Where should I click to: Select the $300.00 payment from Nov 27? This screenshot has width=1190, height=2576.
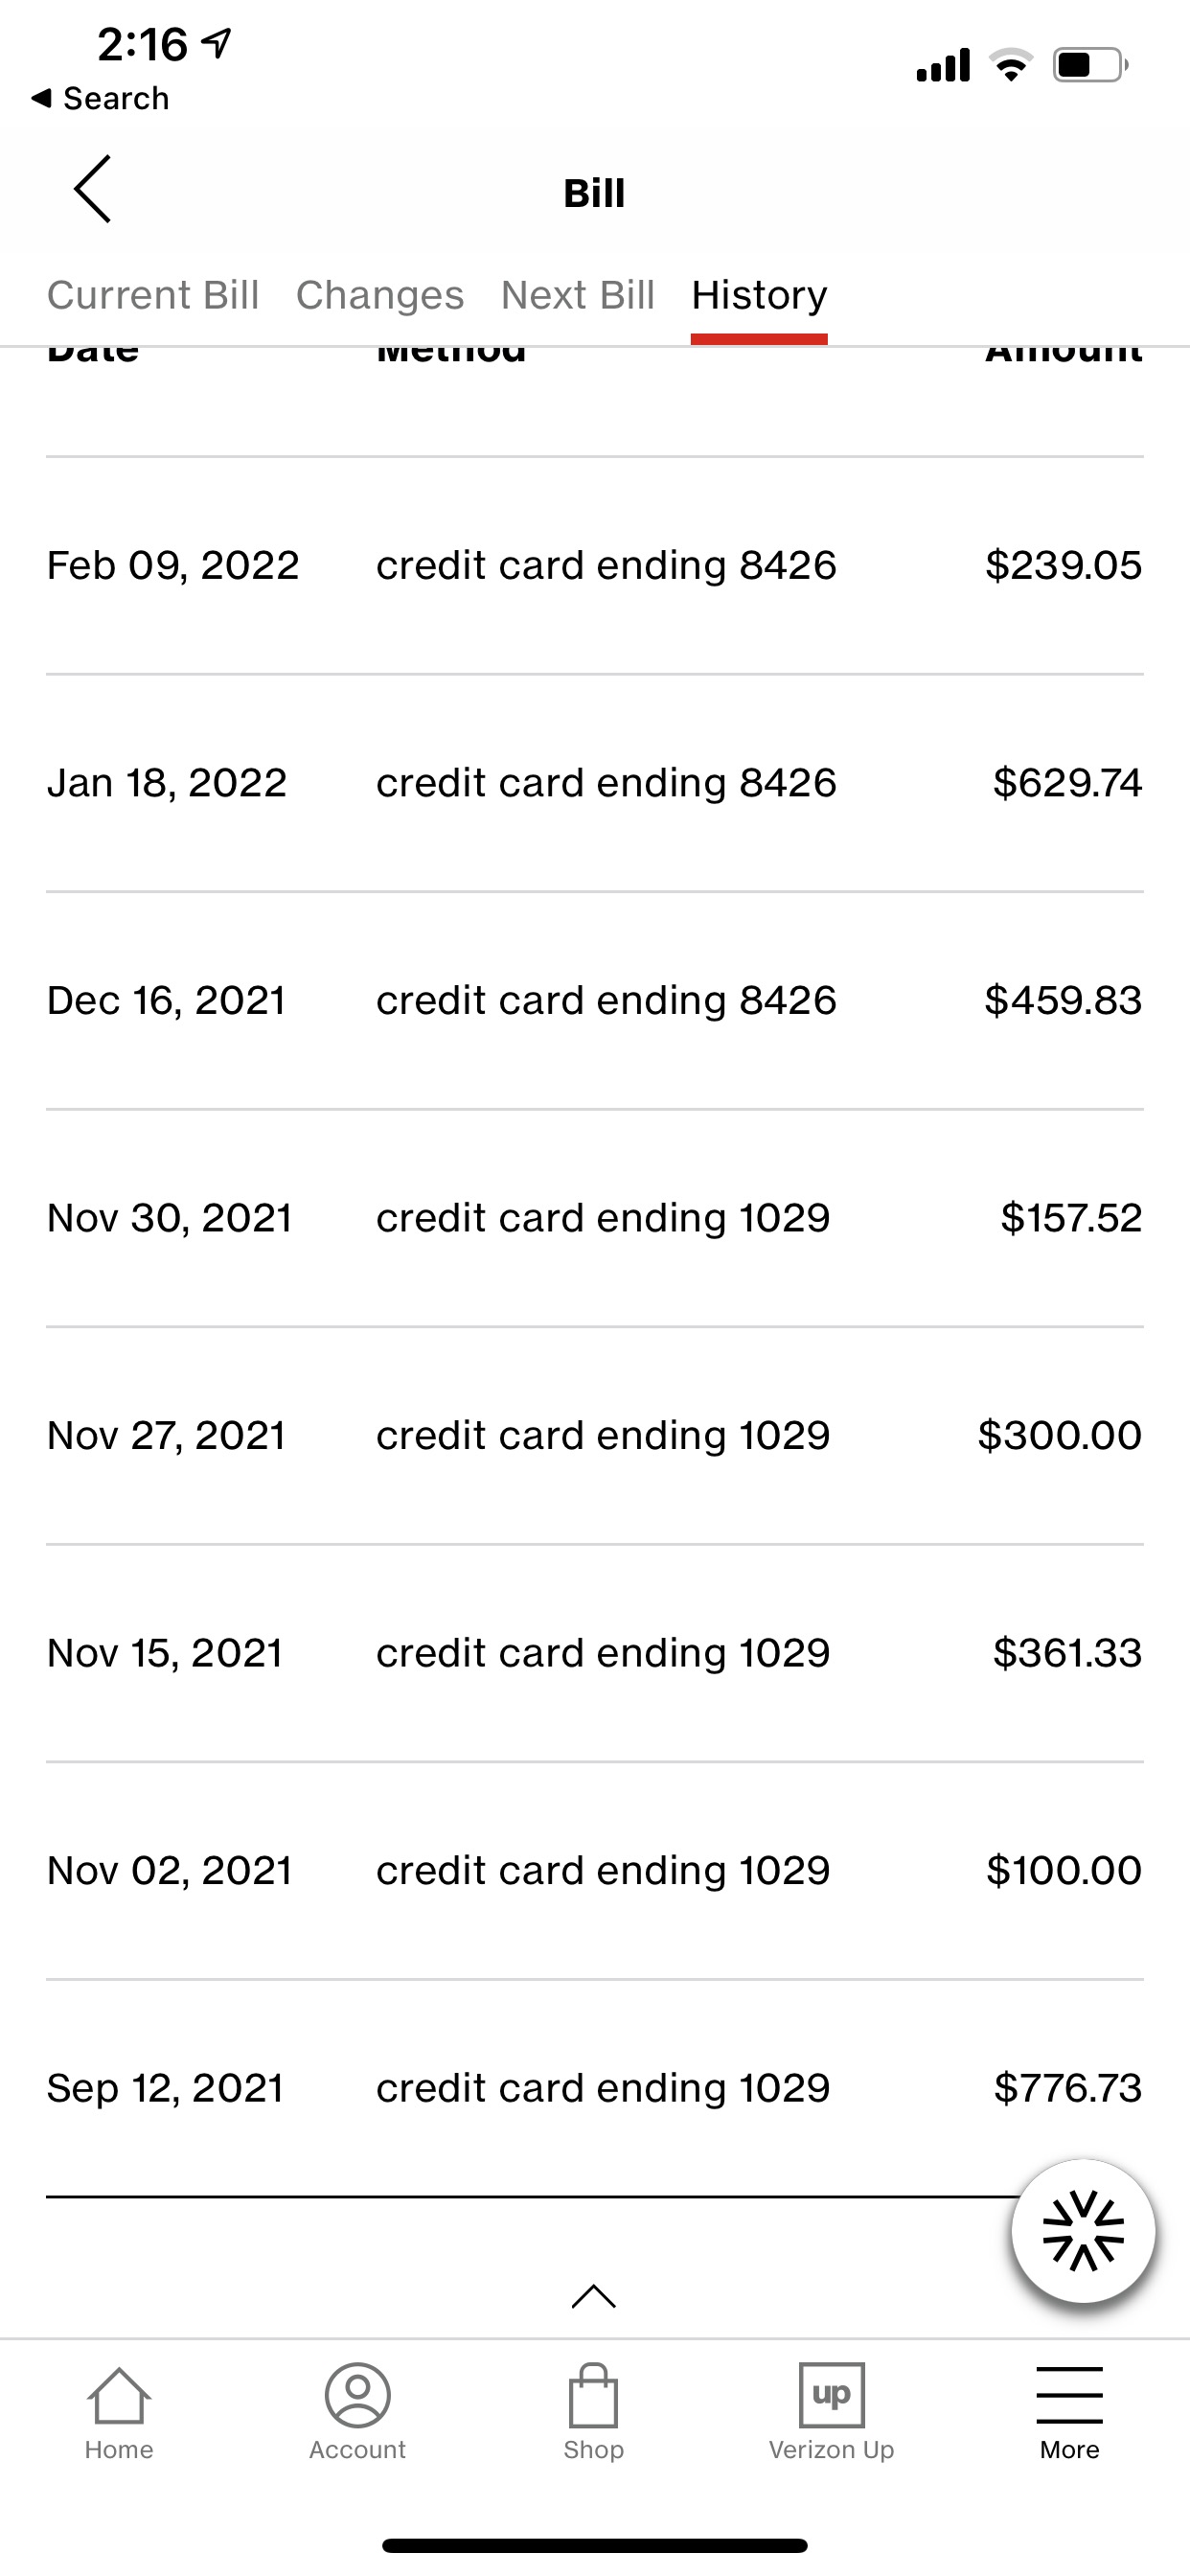(594, 1436)
